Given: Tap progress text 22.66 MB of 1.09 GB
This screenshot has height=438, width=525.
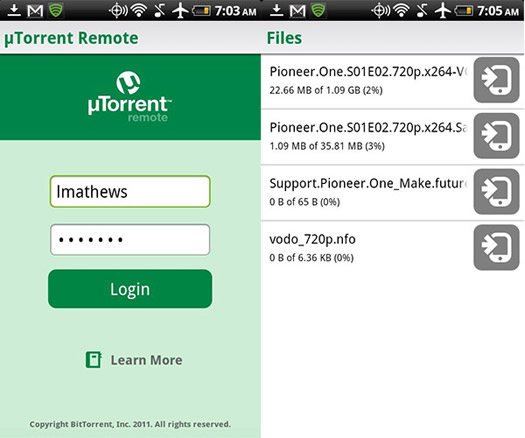Looking at the screenshot, I should click(326, 90).
